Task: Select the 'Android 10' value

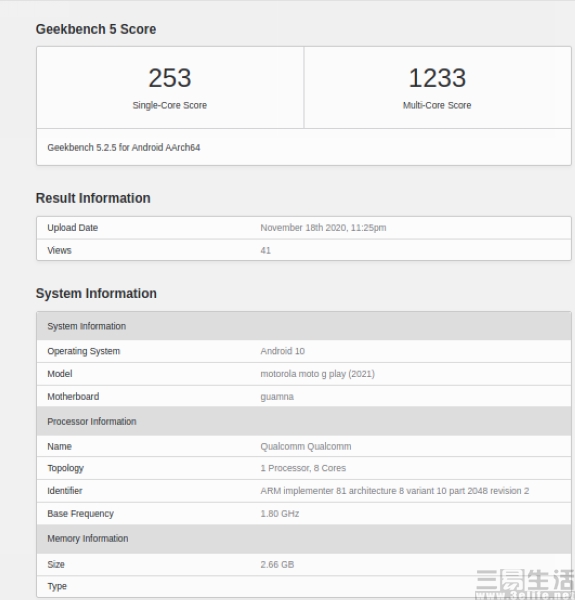Action: pos(282,351)
